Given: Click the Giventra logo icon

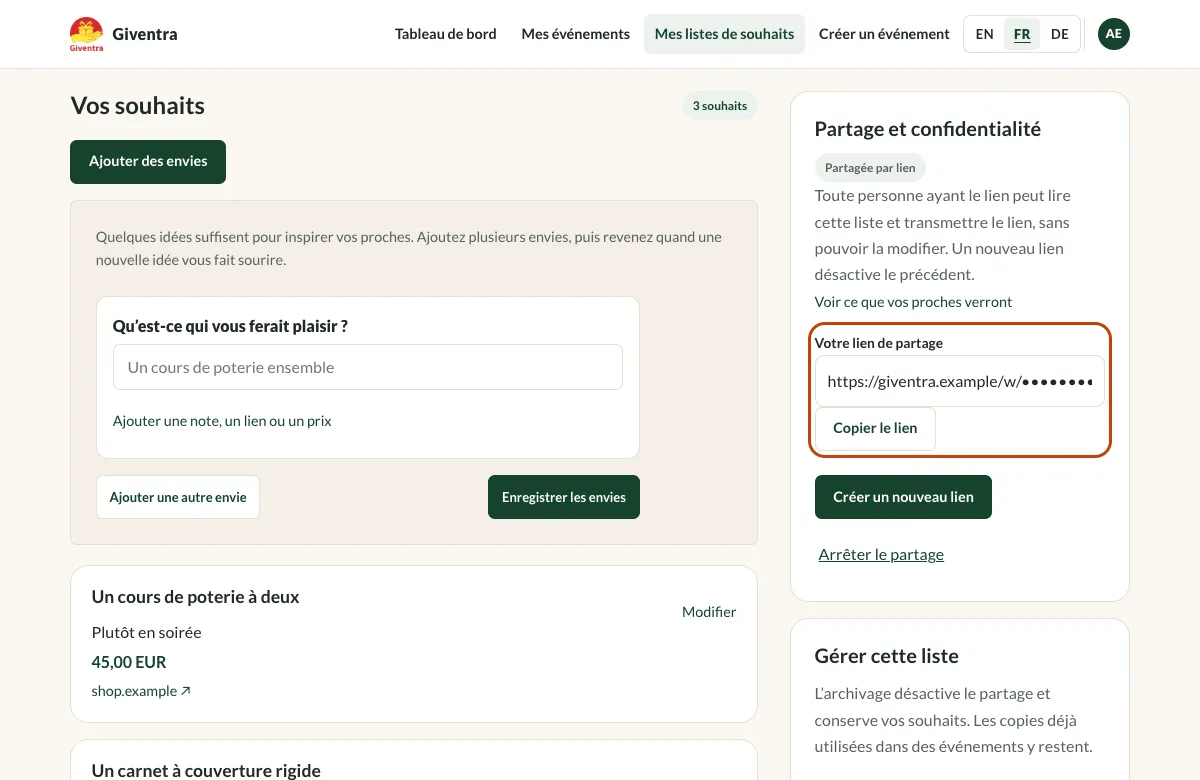Looking at the screenshot, I should point(86,34).
